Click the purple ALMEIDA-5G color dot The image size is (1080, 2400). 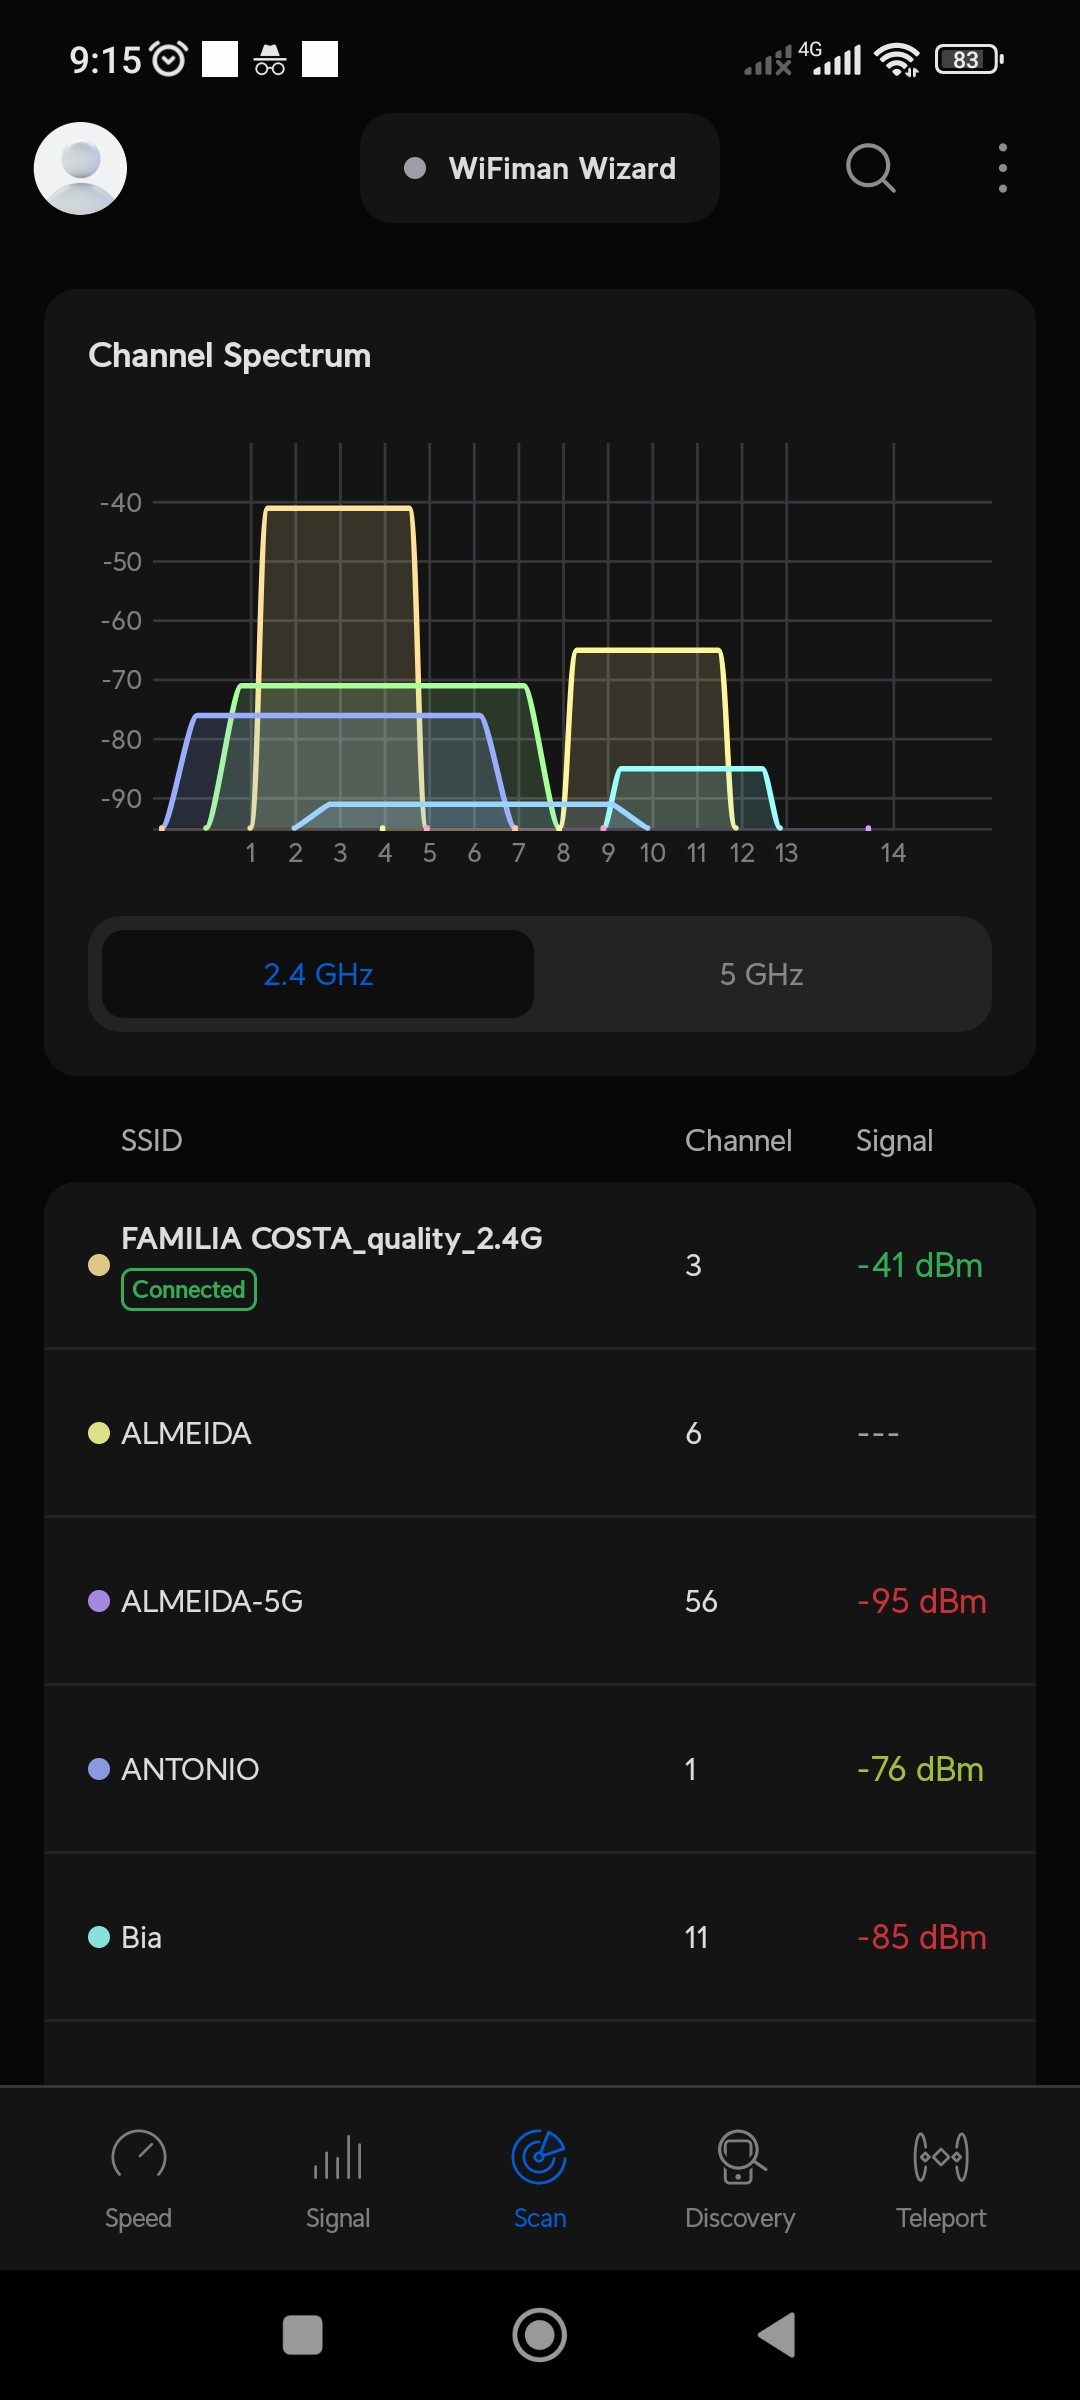[x=99, y=1601]
